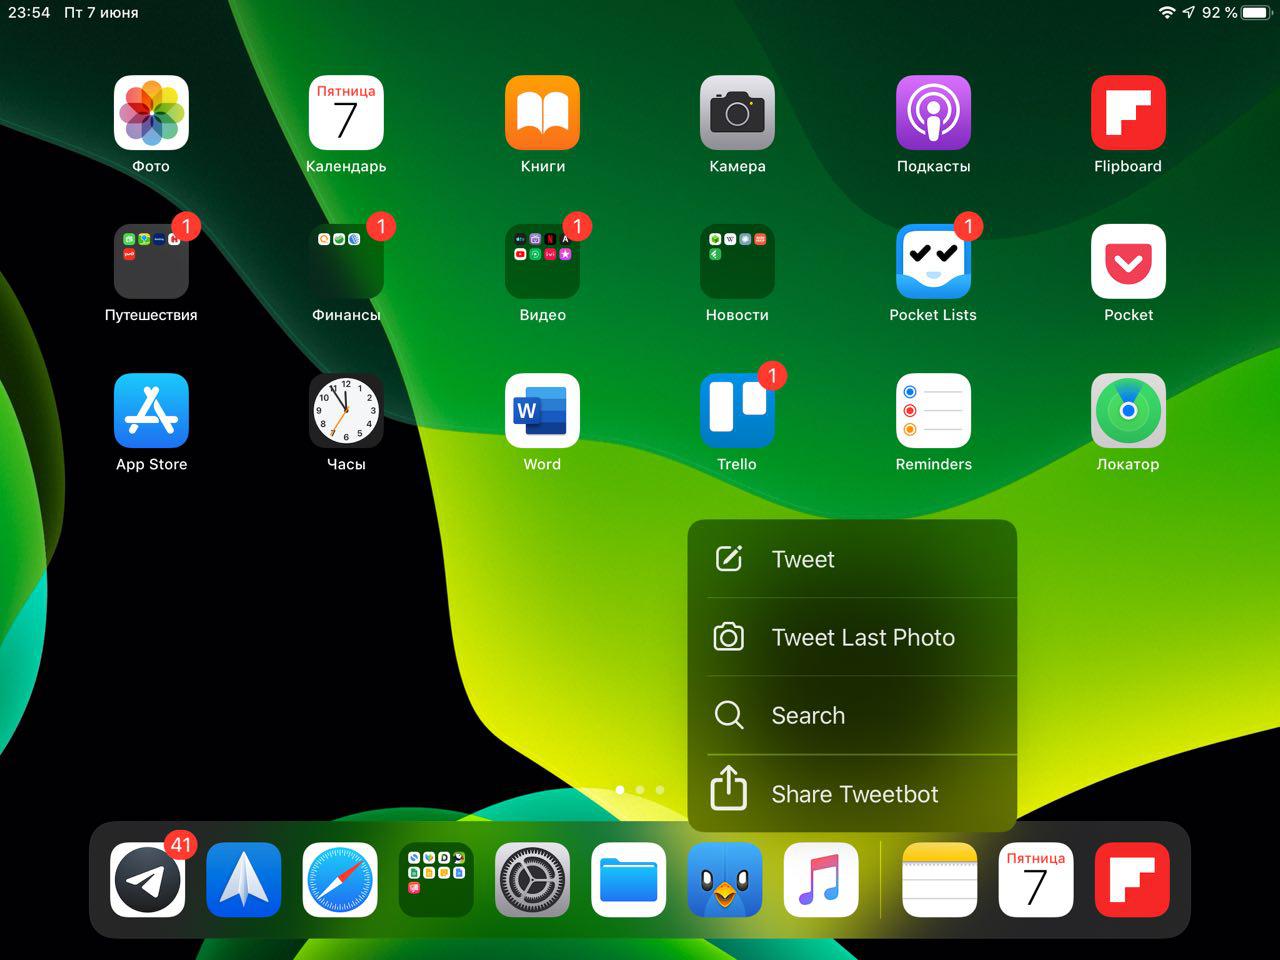The image size is (1280, 960).
Task: Launch the Music app from the Dock
Action: pos(821,880)
